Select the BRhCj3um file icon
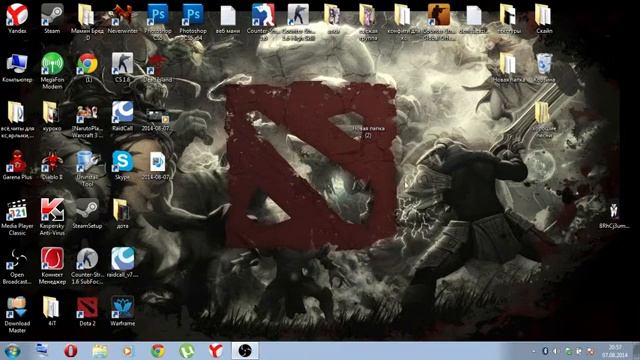The width and height of the screenshot is (640, 360). pos(614,215)
